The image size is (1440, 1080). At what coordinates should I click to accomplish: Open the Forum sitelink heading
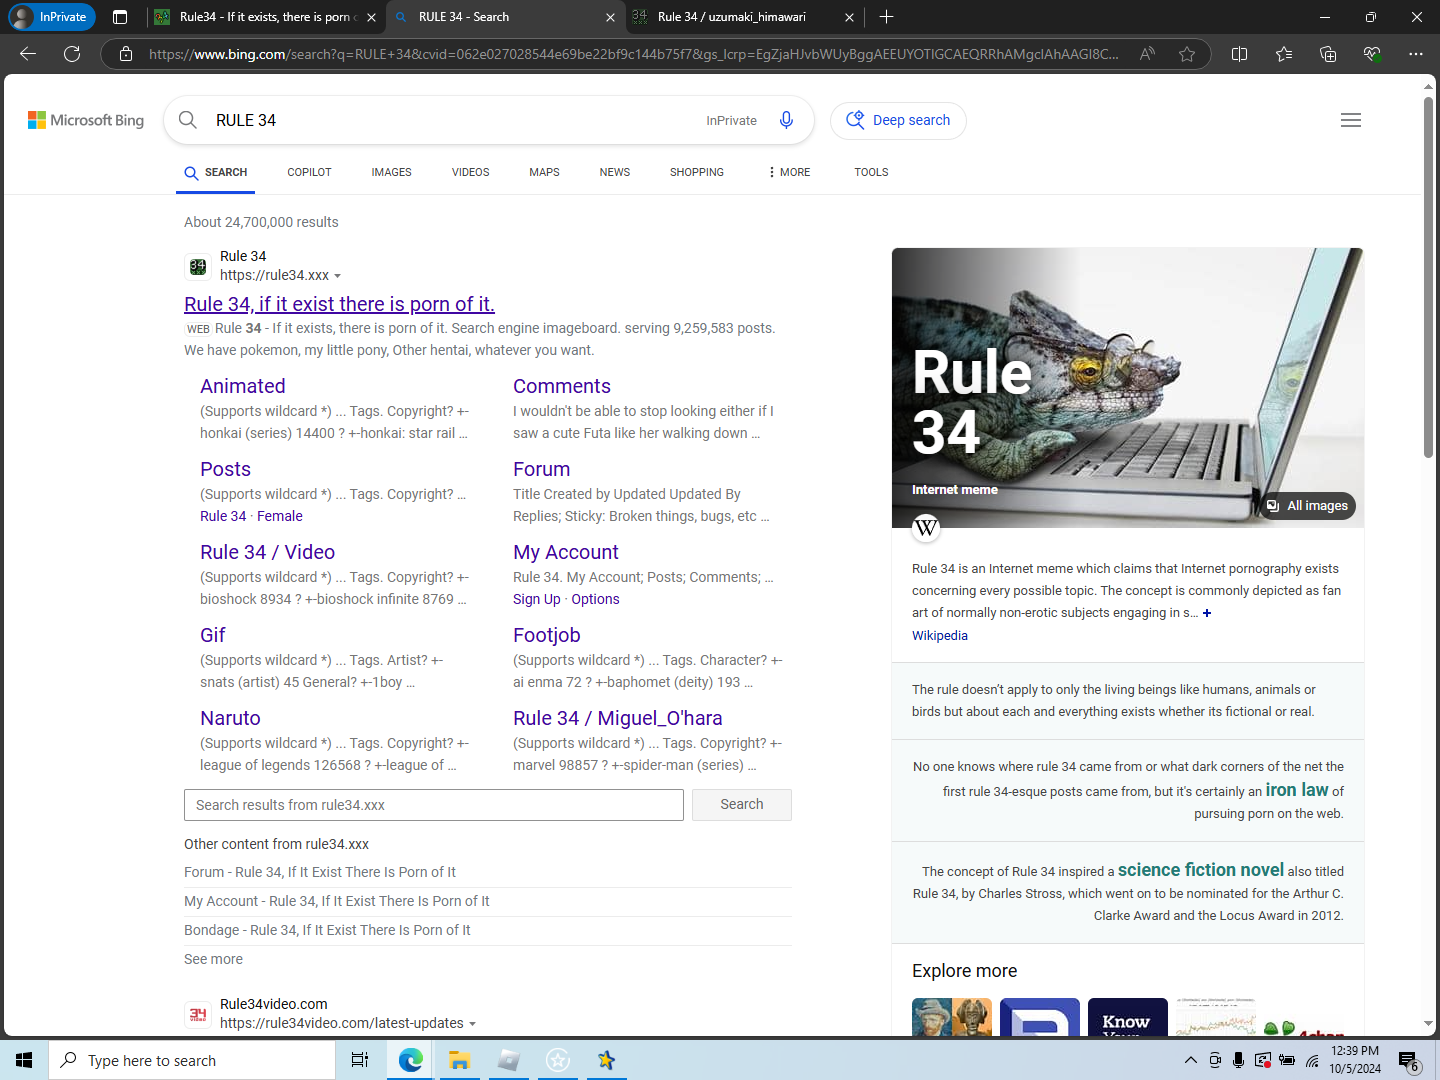[x=541, y=469]
